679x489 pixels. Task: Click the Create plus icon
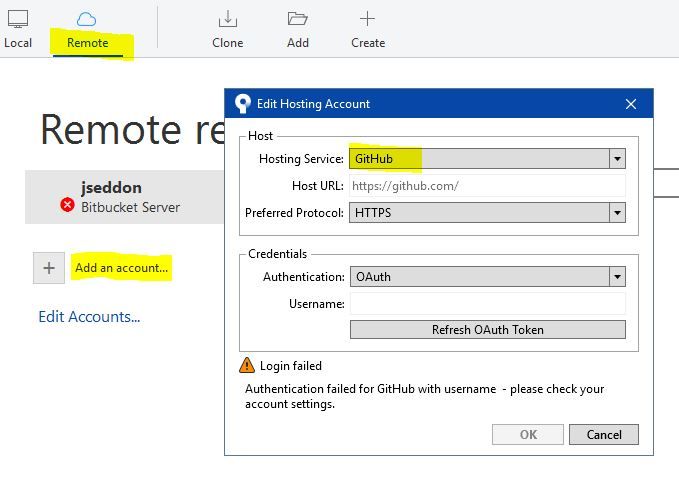tap(367, 19)
